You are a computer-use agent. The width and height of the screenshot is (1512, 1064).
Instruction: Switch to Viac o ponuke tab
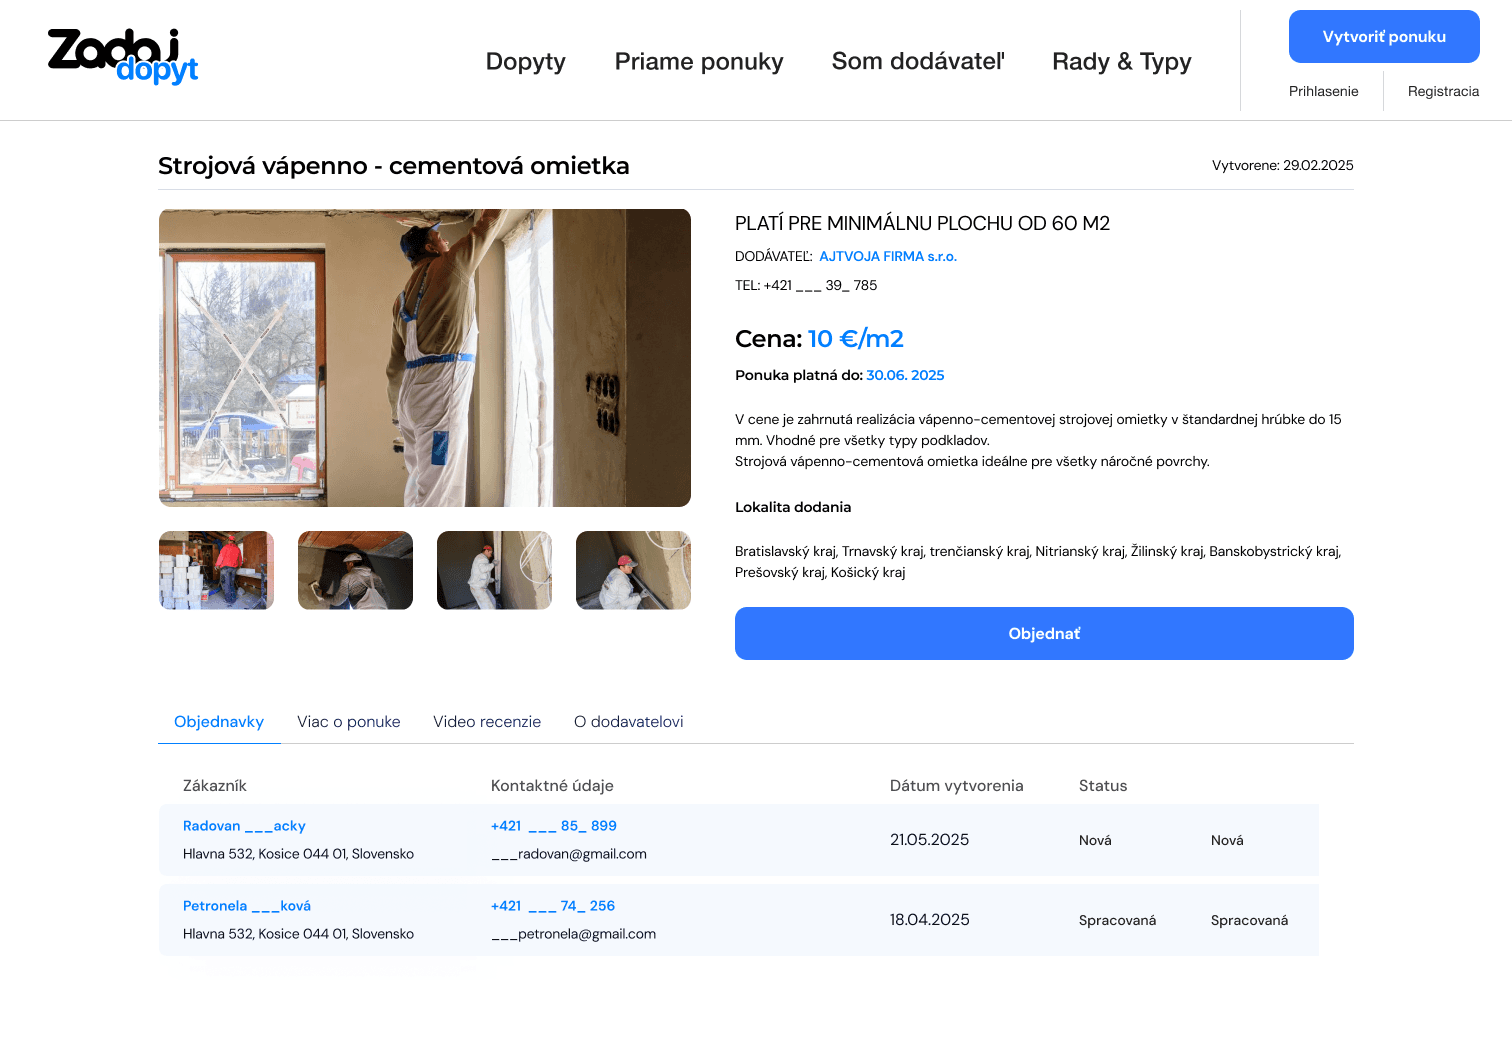tap(348, 722)
